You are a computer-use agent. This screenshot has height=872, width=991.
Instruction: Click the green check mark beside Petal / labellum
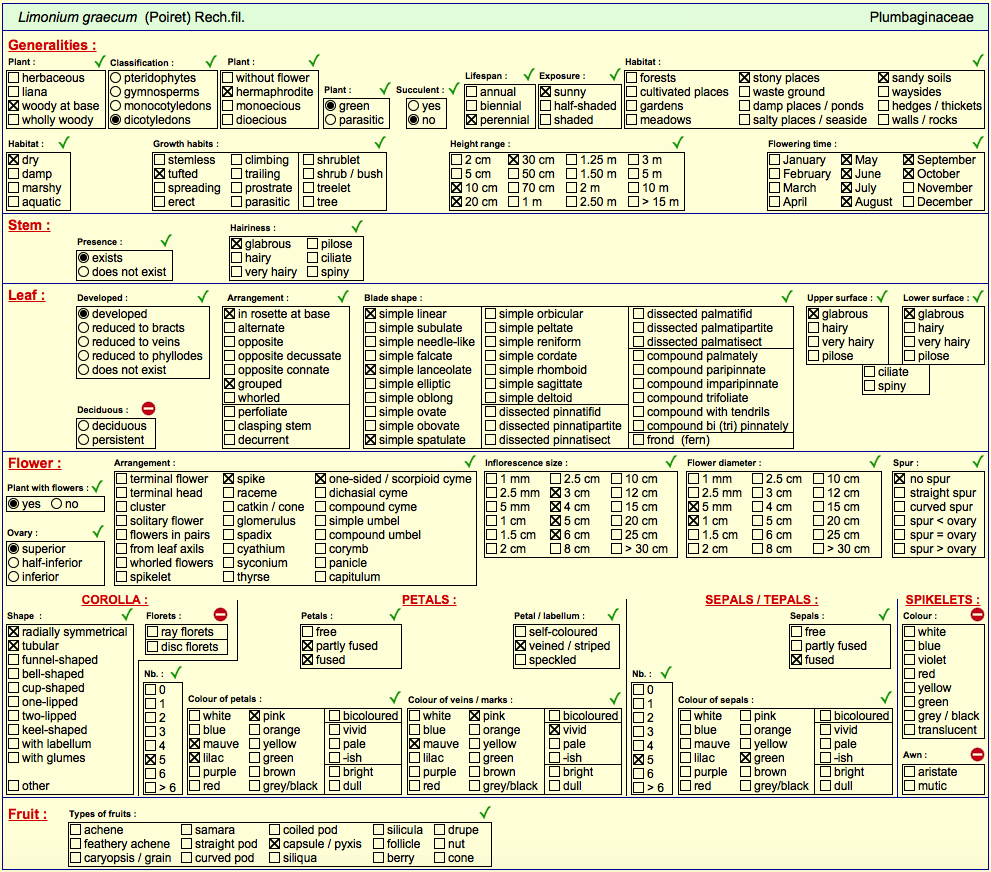612,614
